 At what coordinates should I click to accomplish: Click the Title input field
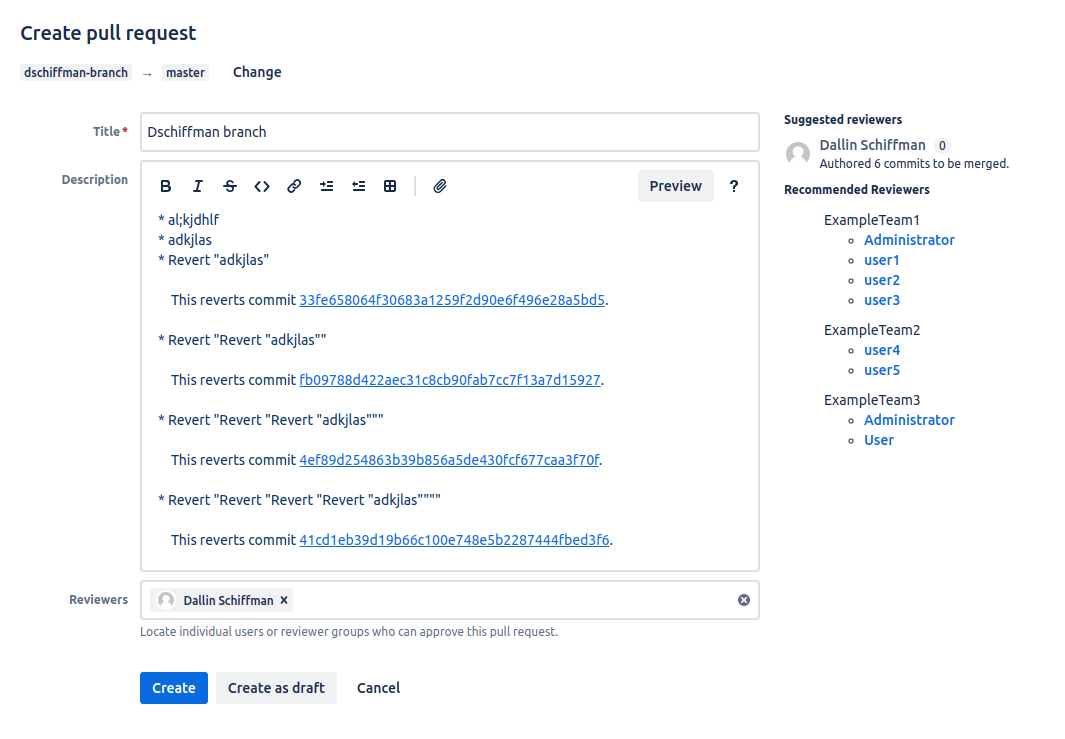pyautogui.click(x=450, y=132)
